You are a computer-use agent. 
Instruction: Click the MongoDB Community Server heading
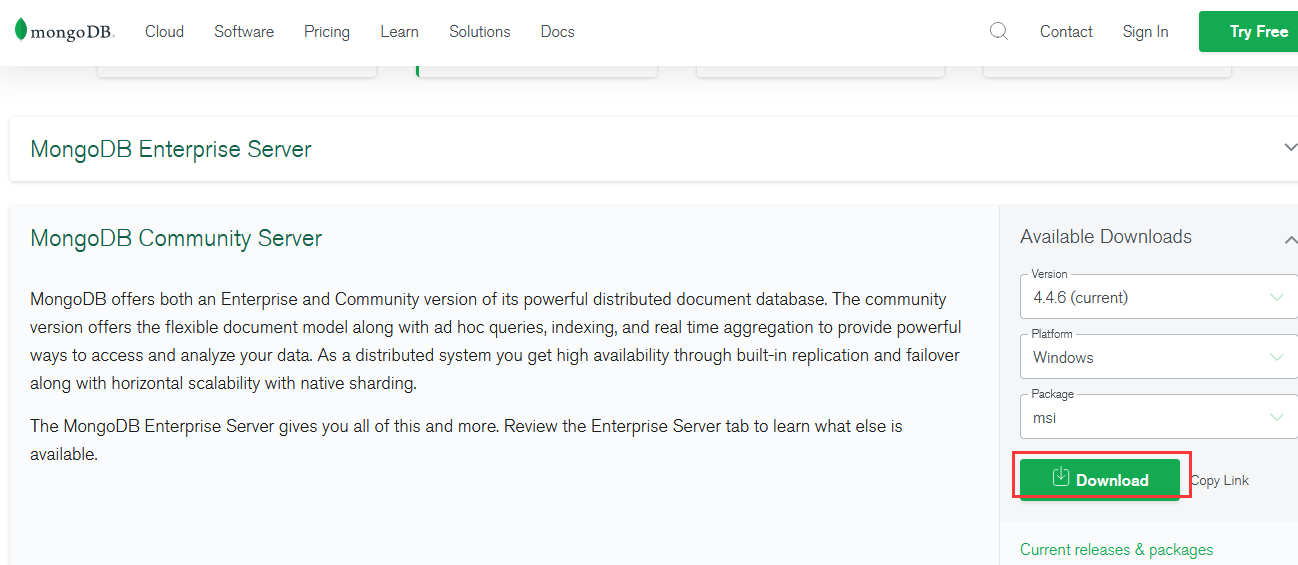pyautogui.click(x=176, y=238)
